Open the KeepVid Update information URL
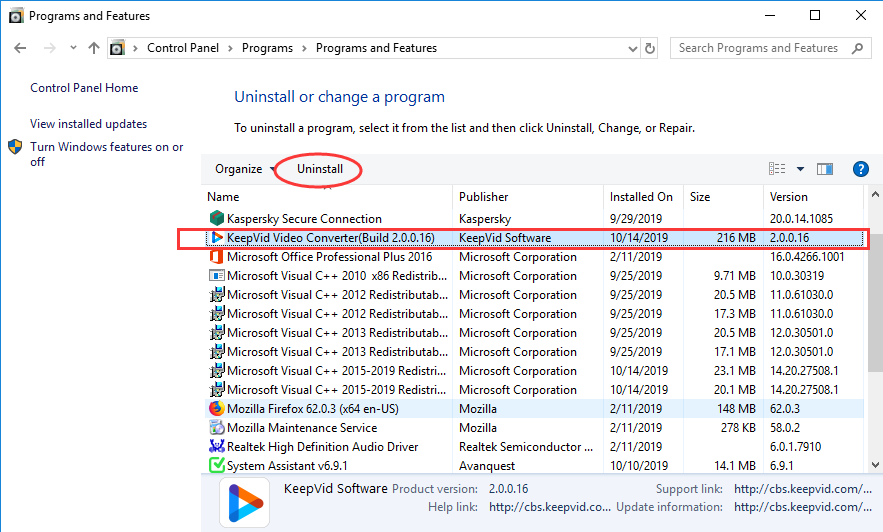Image resolution: width=883 pixels, height=532 pixels. [803, 507]
